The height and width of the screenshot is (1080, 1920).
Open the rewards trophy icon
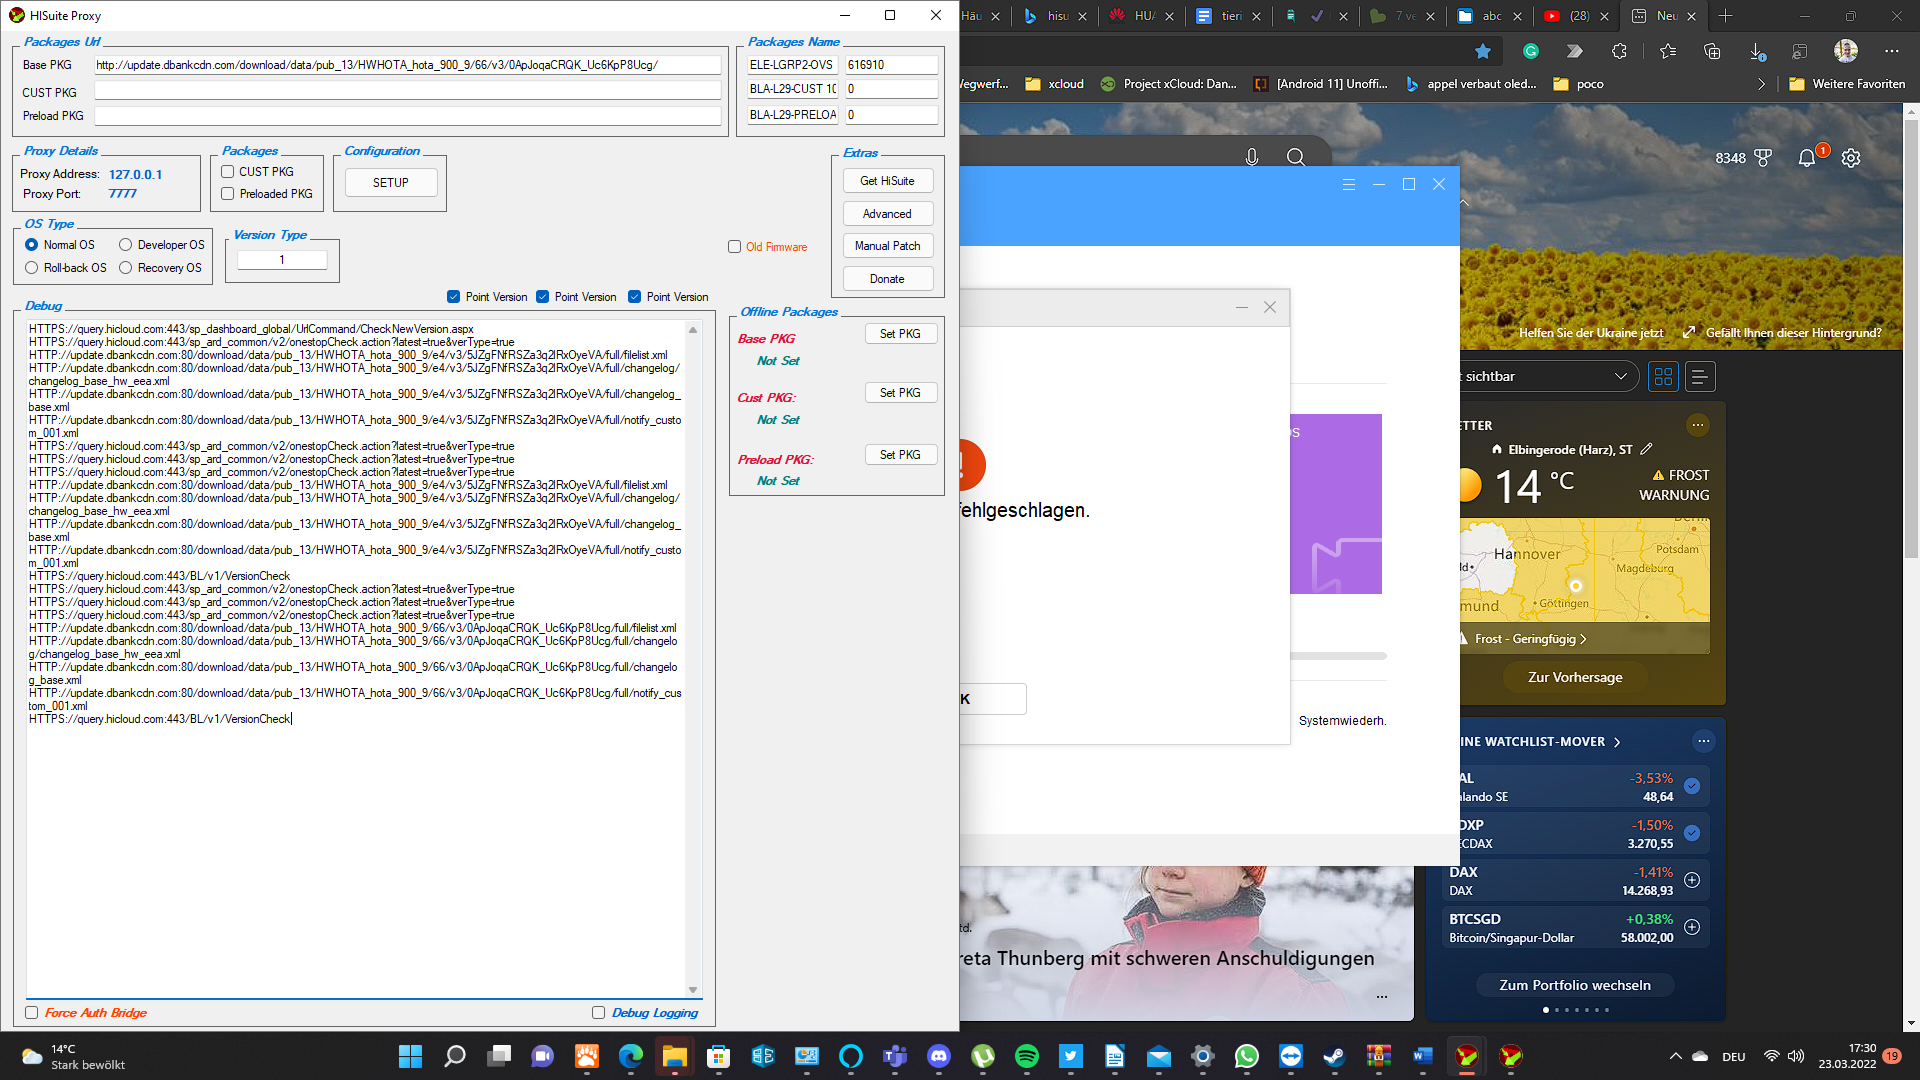pyautogui.click(x=1763, y=158)
